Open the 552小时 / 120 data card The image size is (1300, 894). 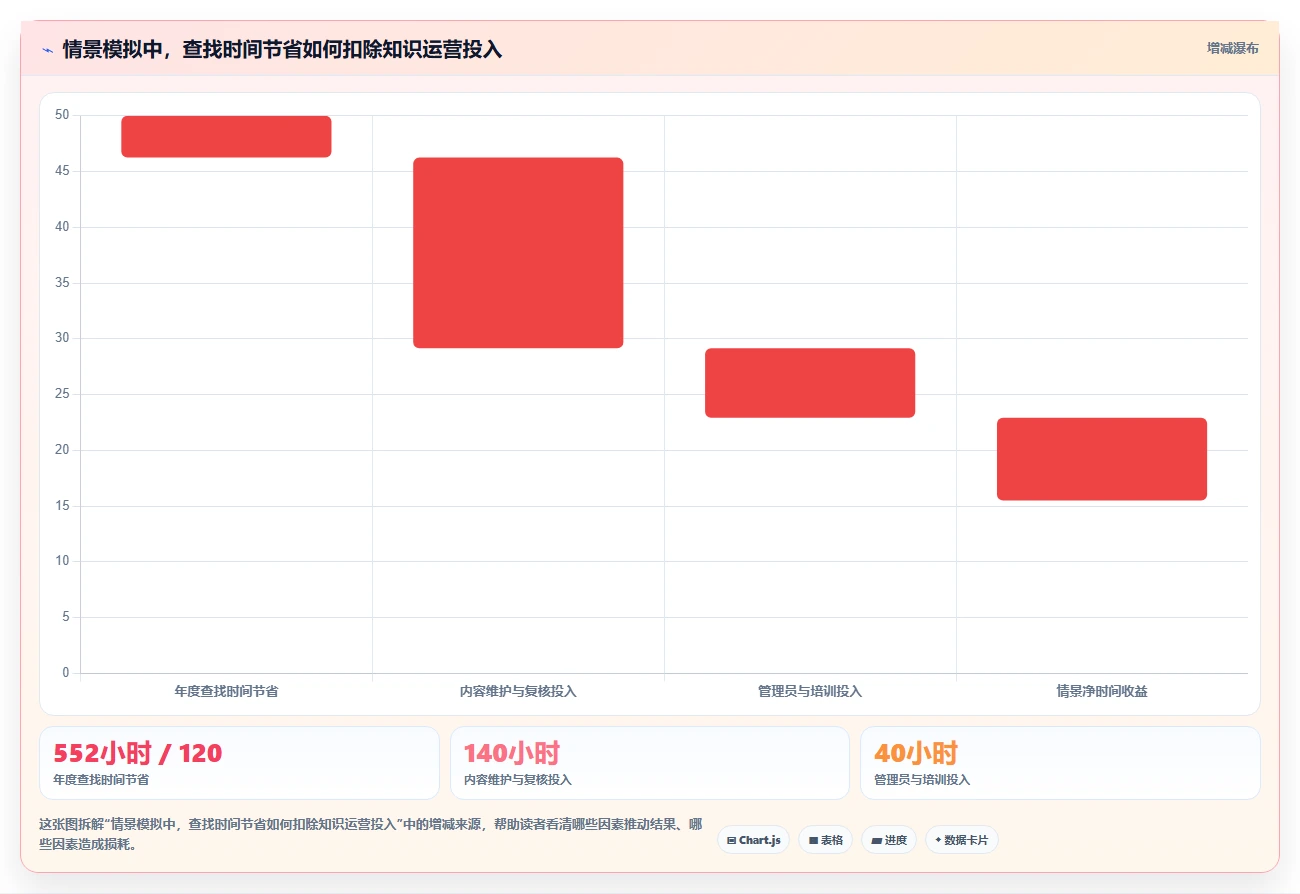[x=239, y=763]
